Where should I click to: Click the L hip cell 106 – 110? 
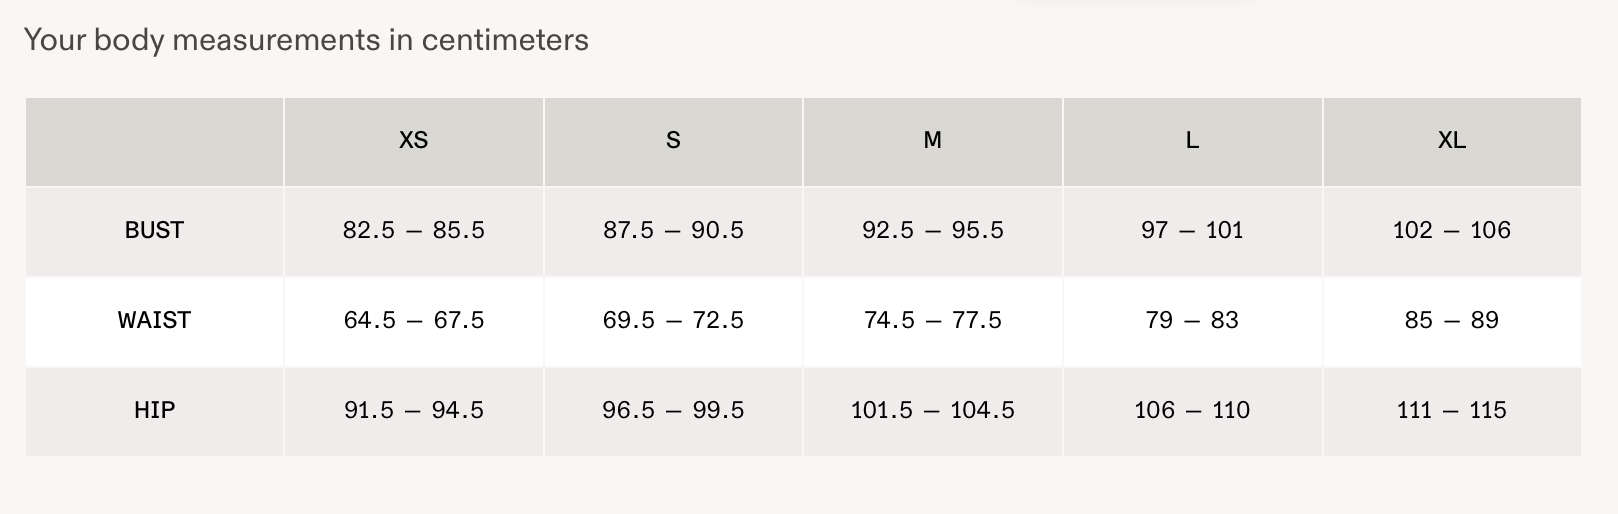tap(1192, 411)
